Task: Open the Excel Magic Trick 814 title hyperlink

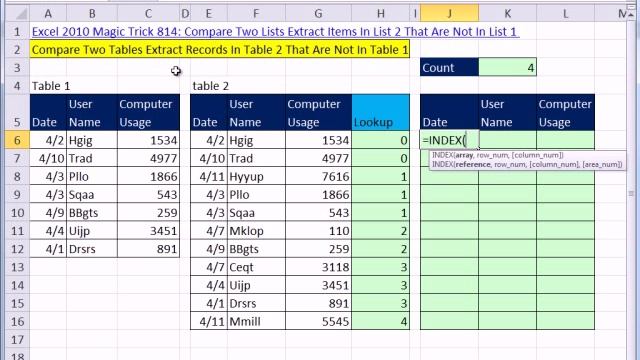Action: pos(275,32)
